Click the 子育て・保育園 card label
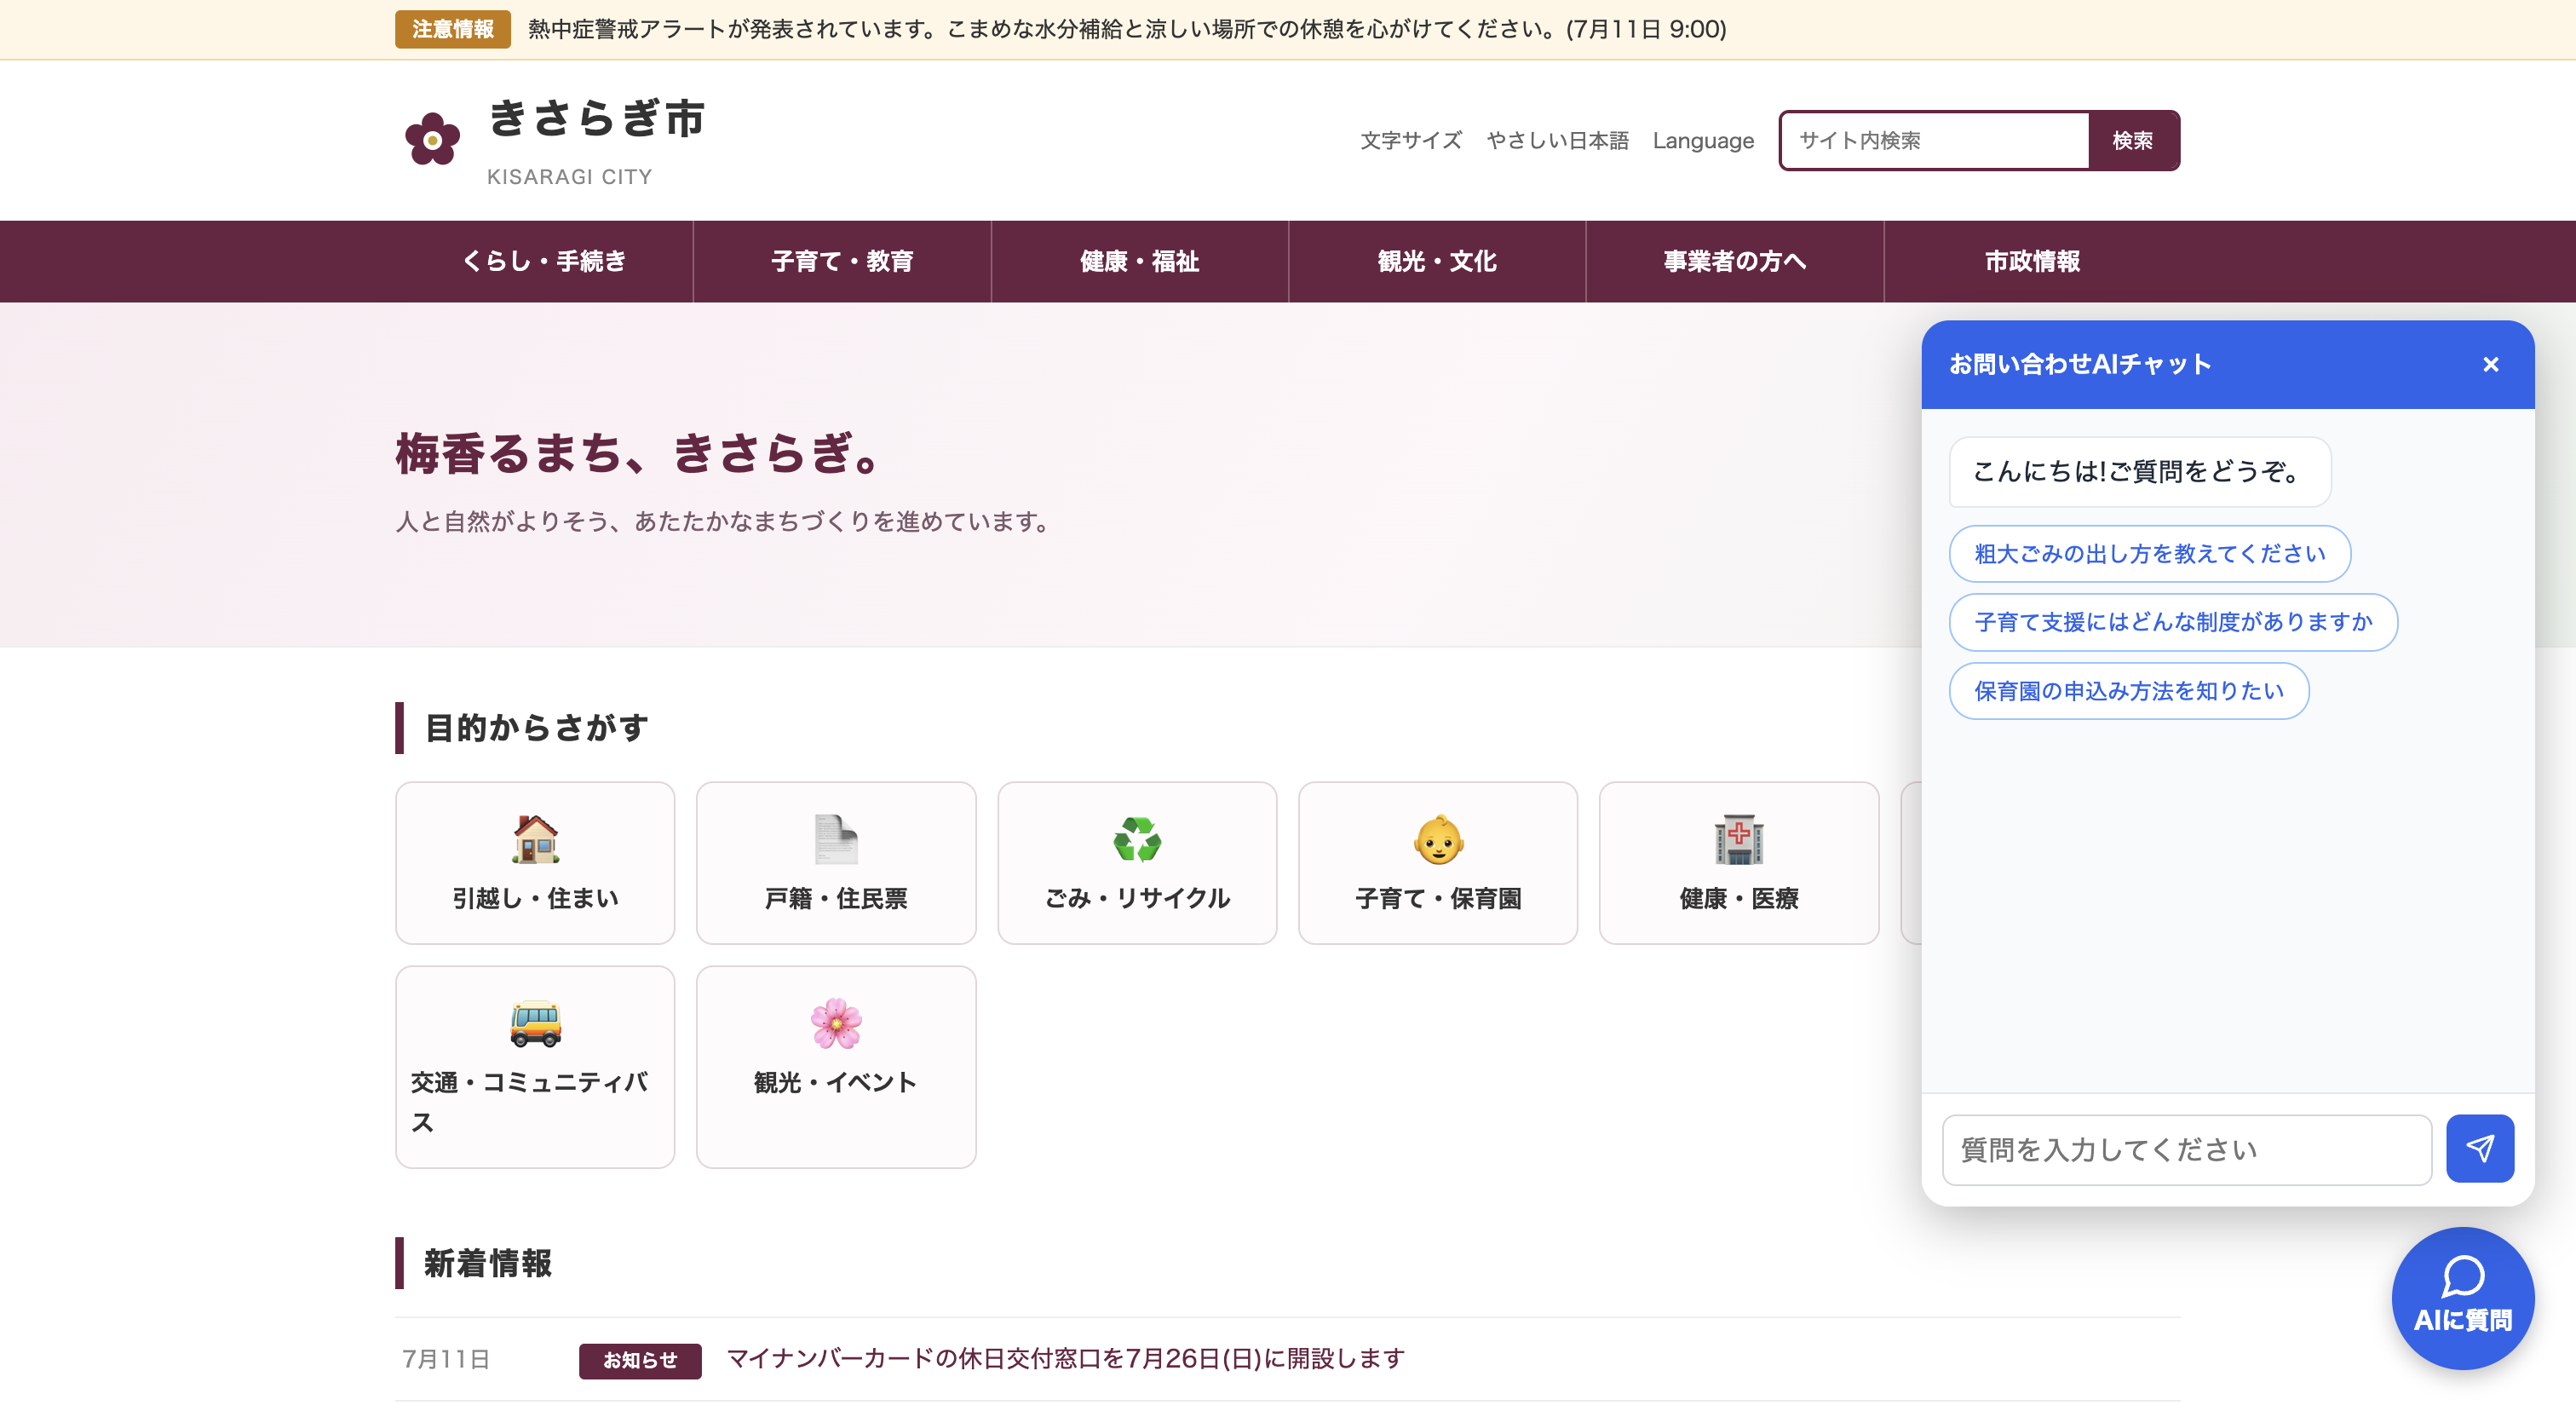The height and width of the screenshot is (1411, 2576). [1438, 898]
